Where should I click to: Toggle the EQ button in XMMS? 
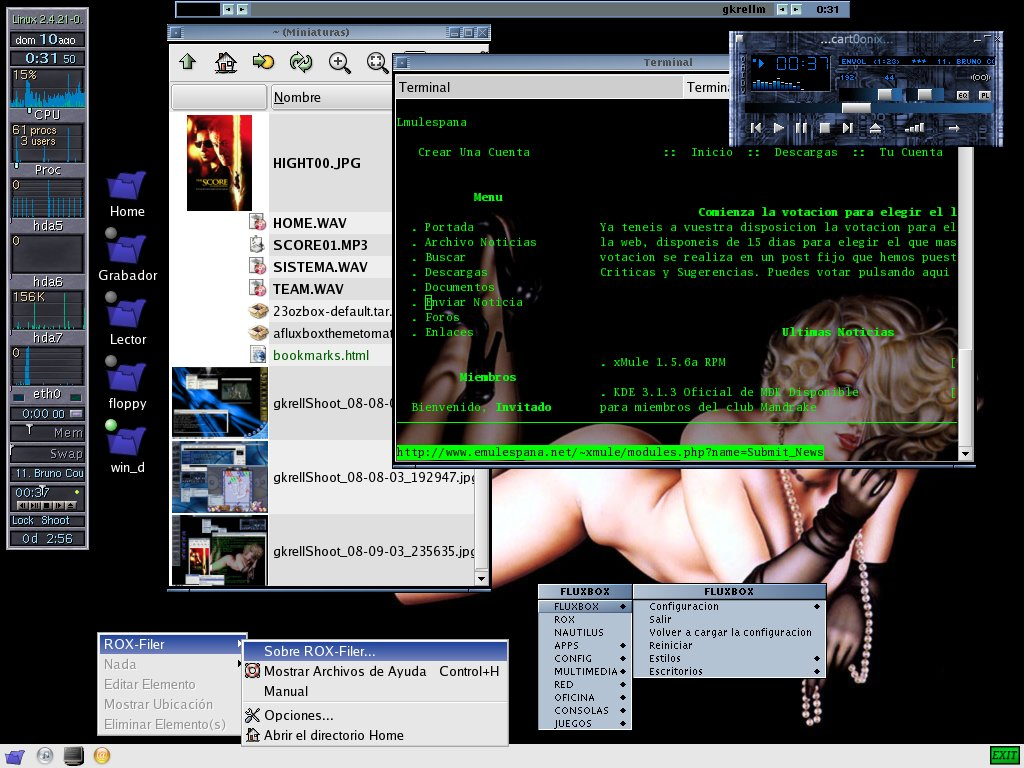pyautogui.click(x=963, y=95)
